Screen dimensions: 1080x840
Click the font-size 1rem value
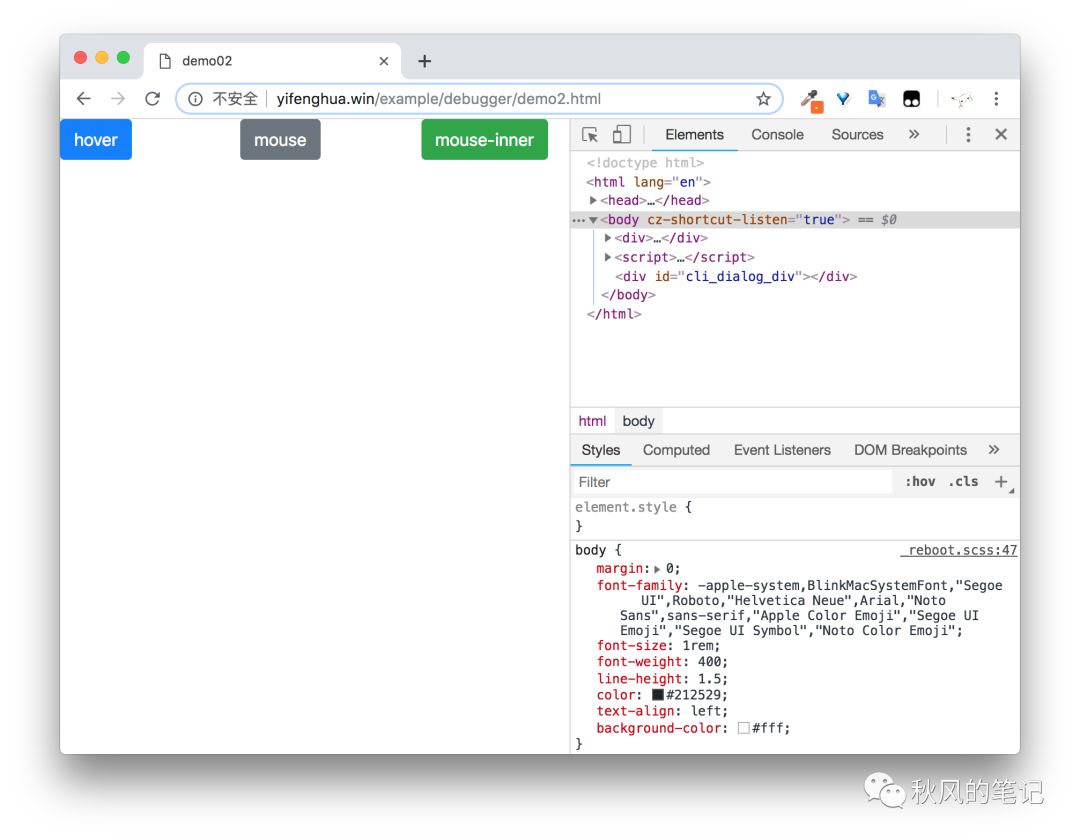[x=697, y=646]
